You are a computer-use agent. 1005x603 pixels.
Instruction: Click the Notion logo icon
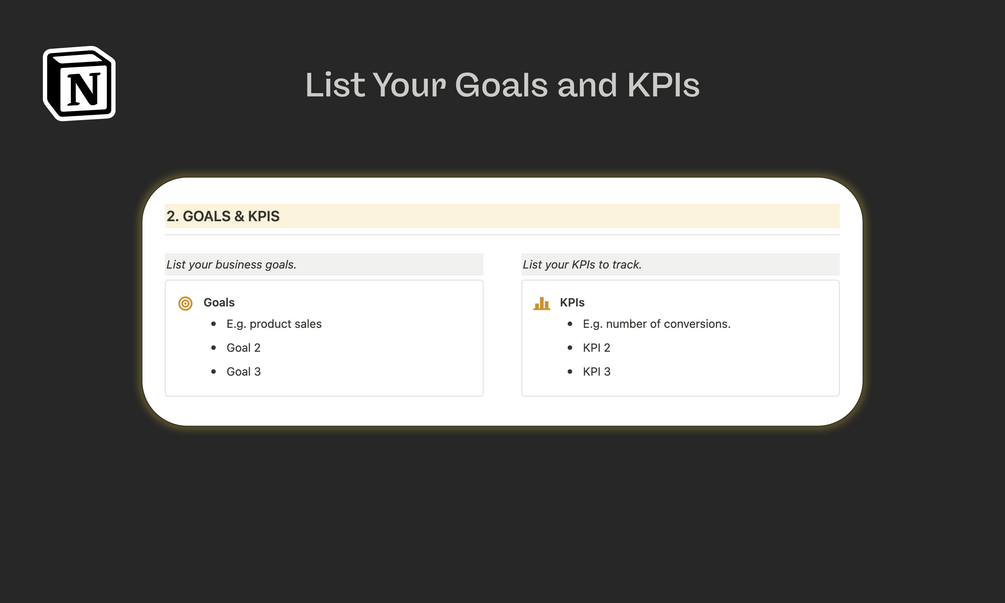pos(79,83)
